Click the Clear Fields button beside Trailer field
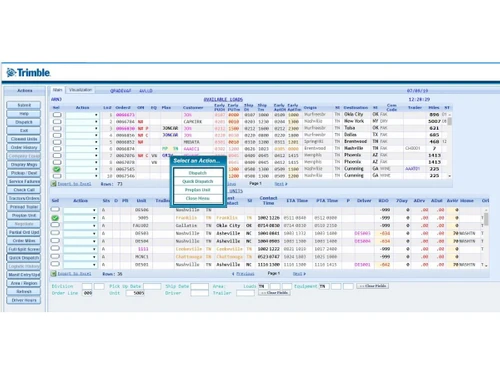The height and width of the screenshot is (375, 500). click(x=274, y=293)
